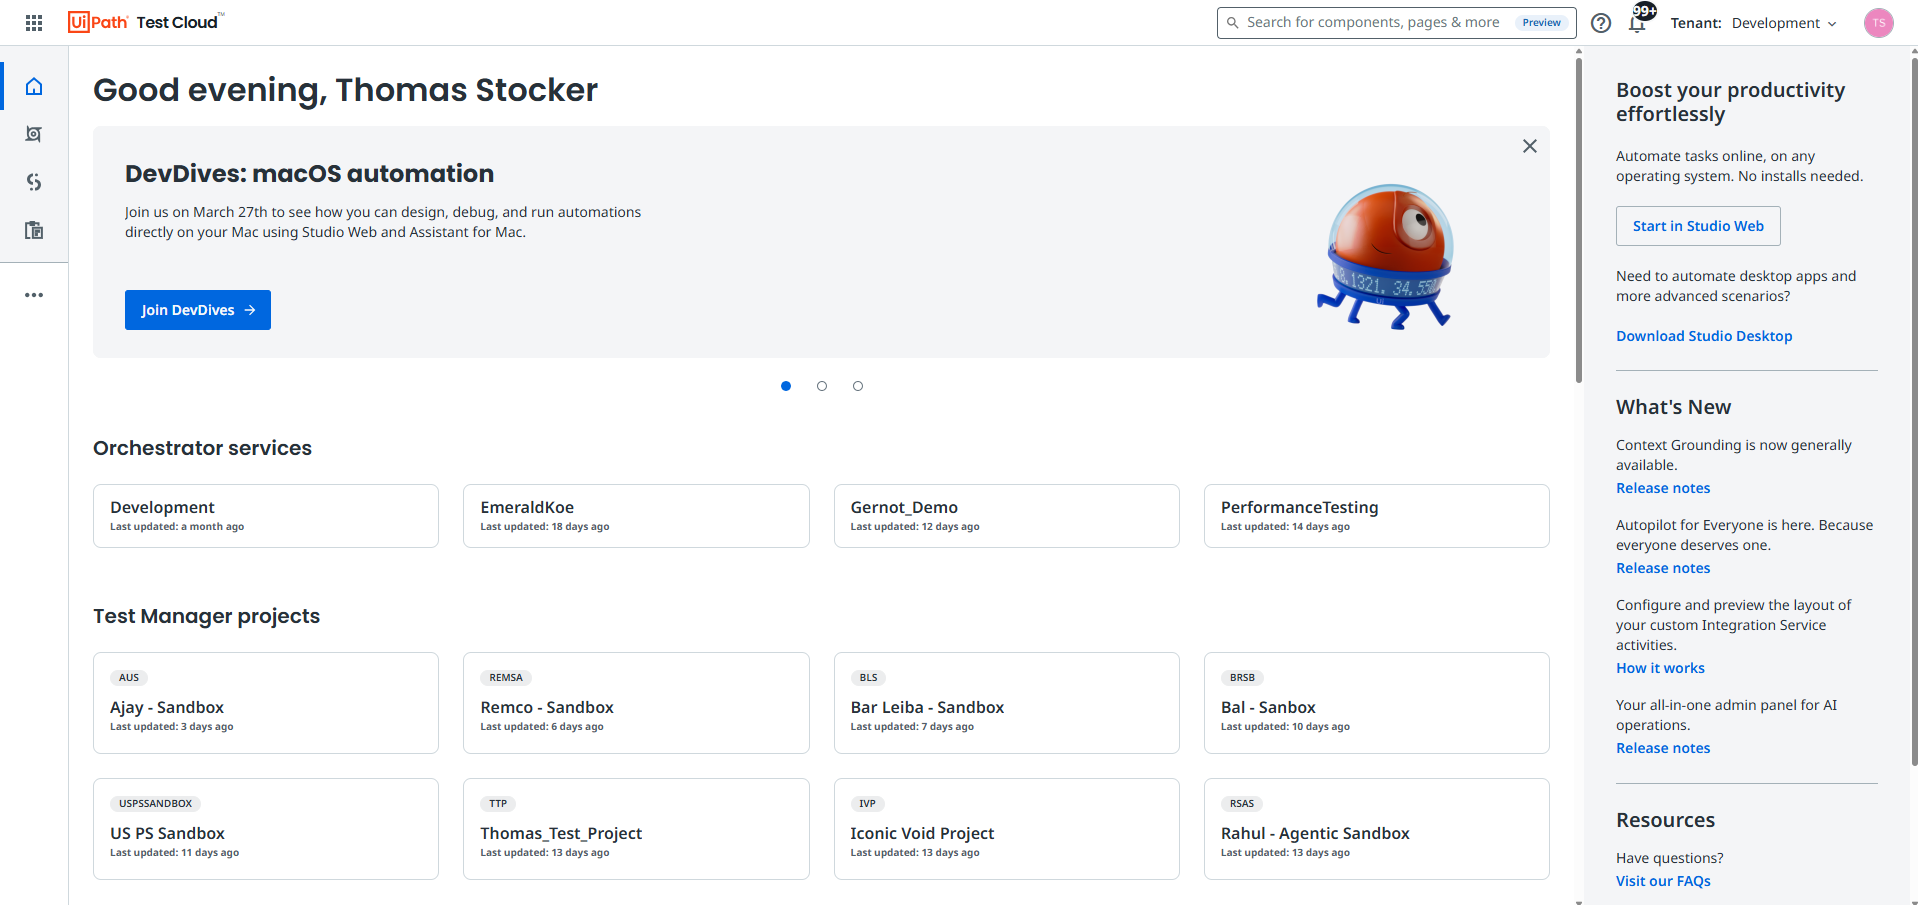Click the UiPath Test Cloud logo

click(146, 22)
